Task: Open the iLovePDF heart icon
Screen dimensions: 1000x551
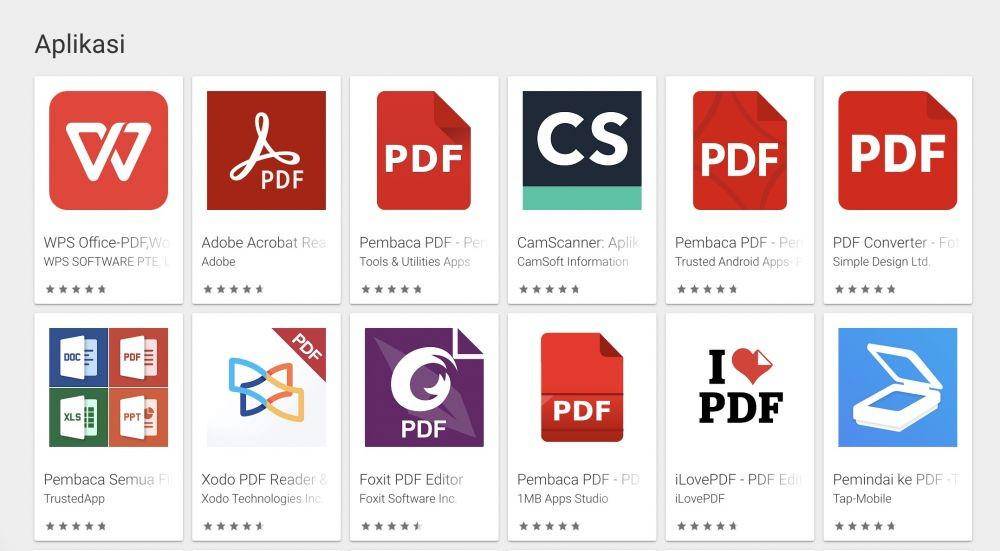Action: tap(740, 387)
